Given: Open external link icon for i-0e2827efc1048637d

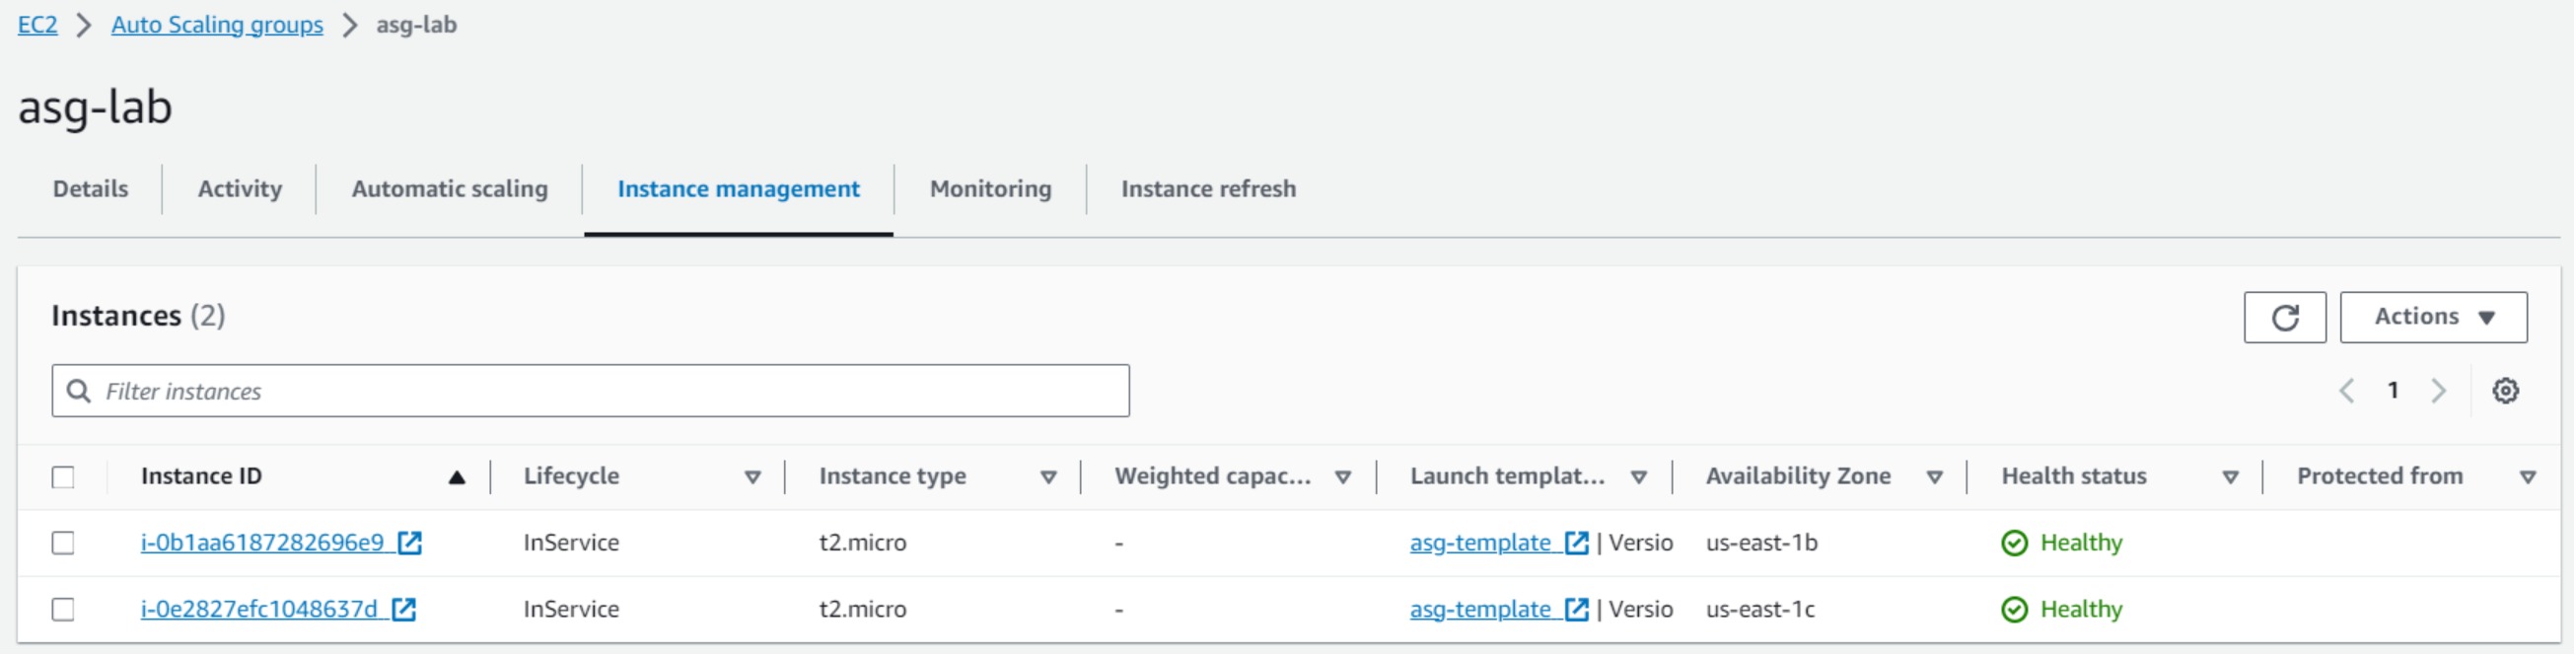Looking at the screenshot, I should click(404, 610).
